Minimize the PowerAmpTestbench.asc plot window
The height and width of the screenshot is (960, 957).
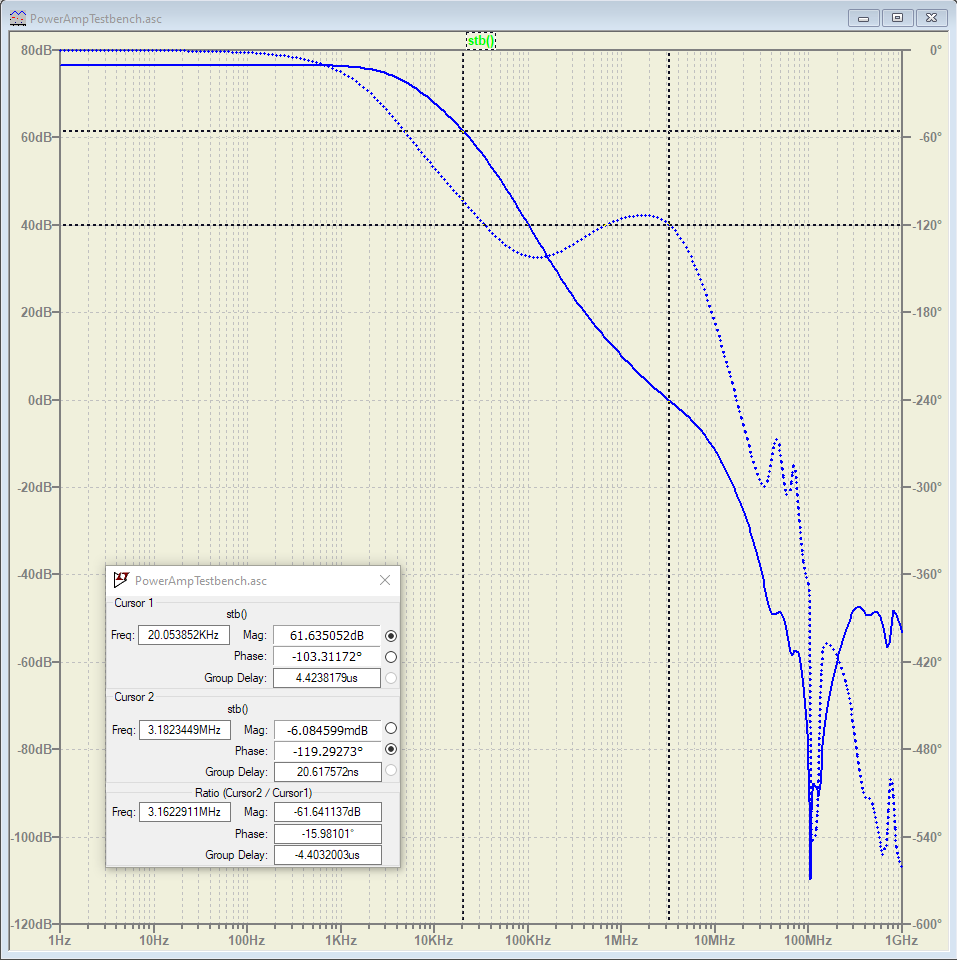[863, 18]
